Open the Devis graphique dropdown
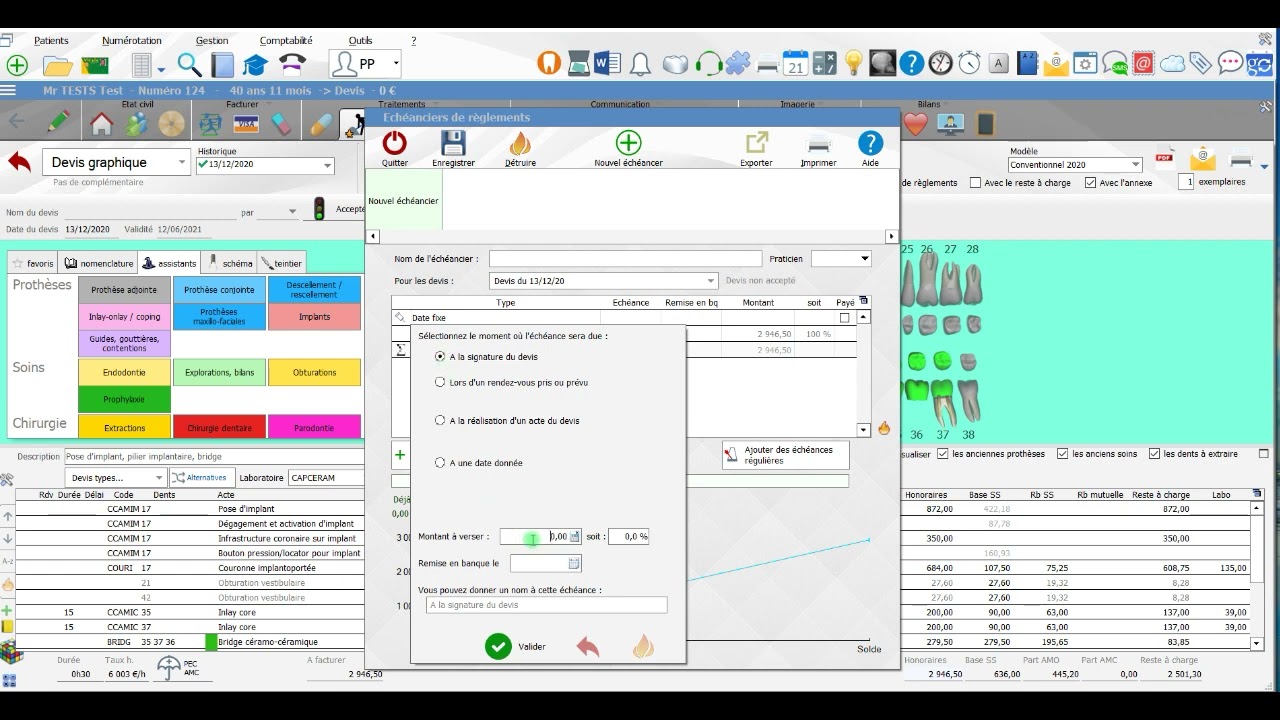 (x=181, y=162)
